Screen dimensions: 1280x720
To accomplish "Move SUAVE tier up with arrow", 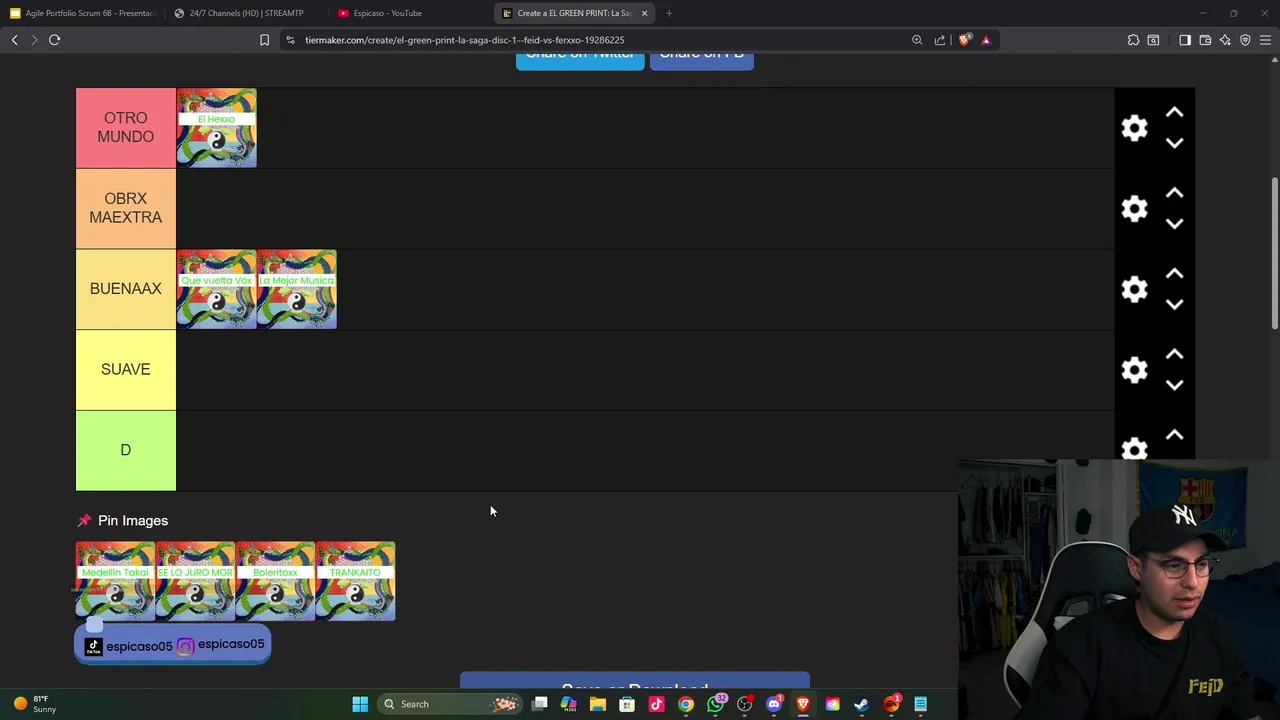I will 1174,355.
